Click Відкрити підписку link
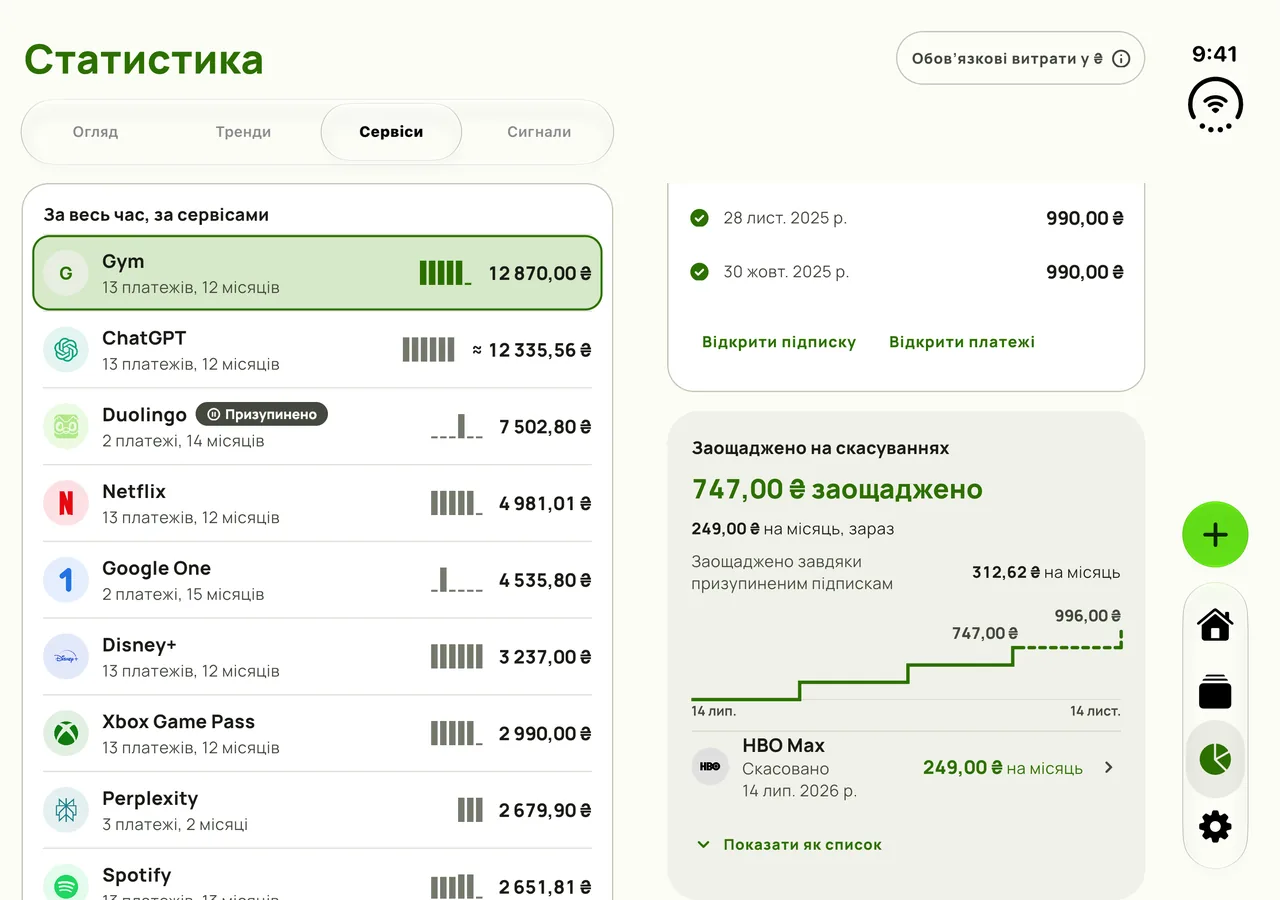This screenshot has height=900, width=1280. pyautogui.click(x=779, y=342)
